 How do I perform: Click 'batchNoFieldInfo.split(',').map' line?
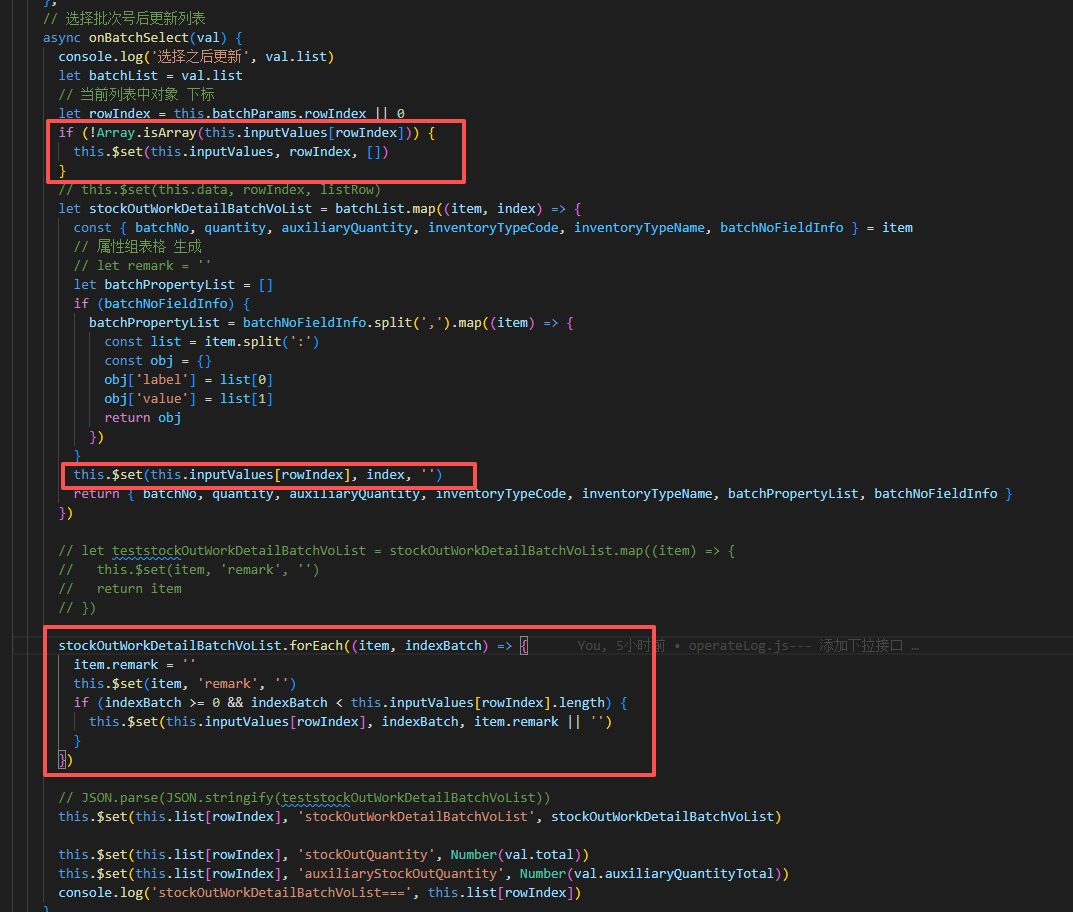click(331, 323)
